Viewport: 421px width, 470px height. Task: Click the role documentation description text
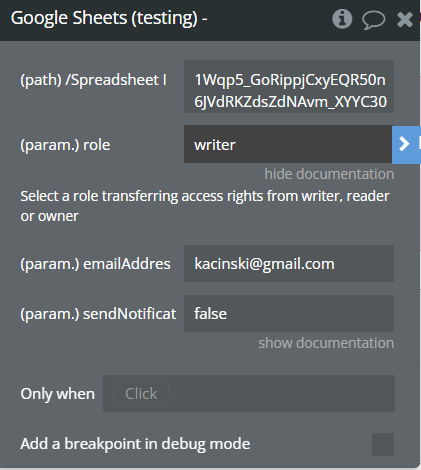pos(205,206)
